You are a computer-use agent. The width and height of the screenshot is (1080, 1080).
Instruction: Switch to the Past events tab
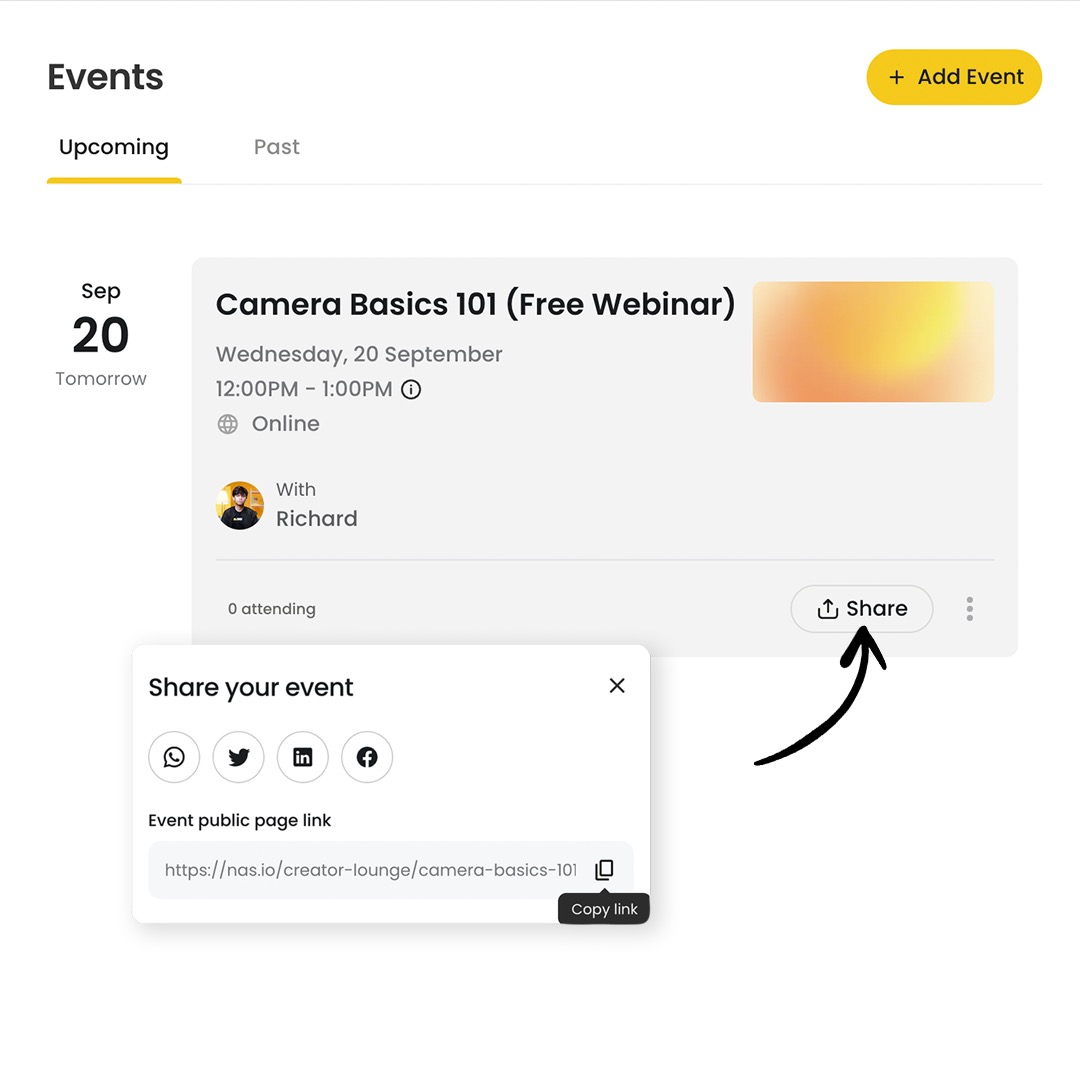coord(276,147)
